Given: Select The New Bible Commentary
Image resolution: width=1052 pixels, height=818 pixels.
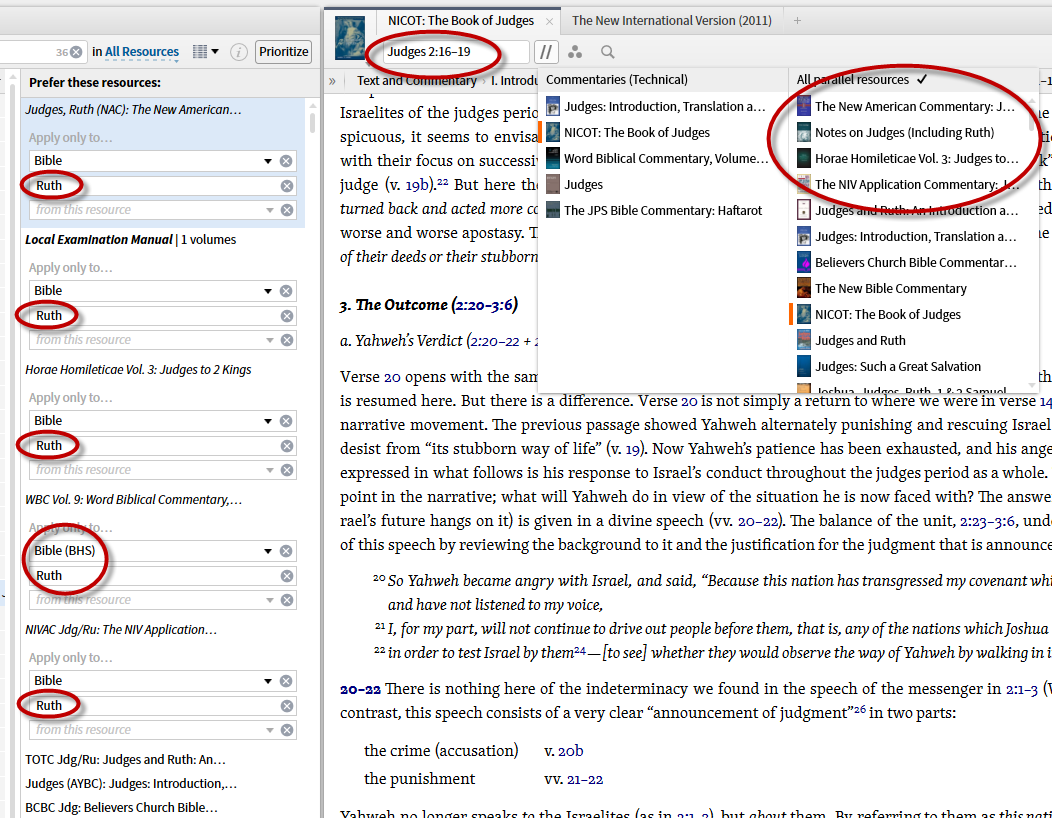Looking at the screenshot, I should tap(882, 289).
